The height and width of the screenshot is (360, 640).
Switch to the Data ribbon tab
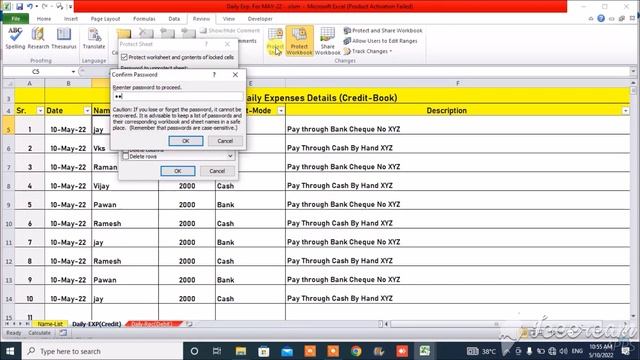click(x=174, y=19)
